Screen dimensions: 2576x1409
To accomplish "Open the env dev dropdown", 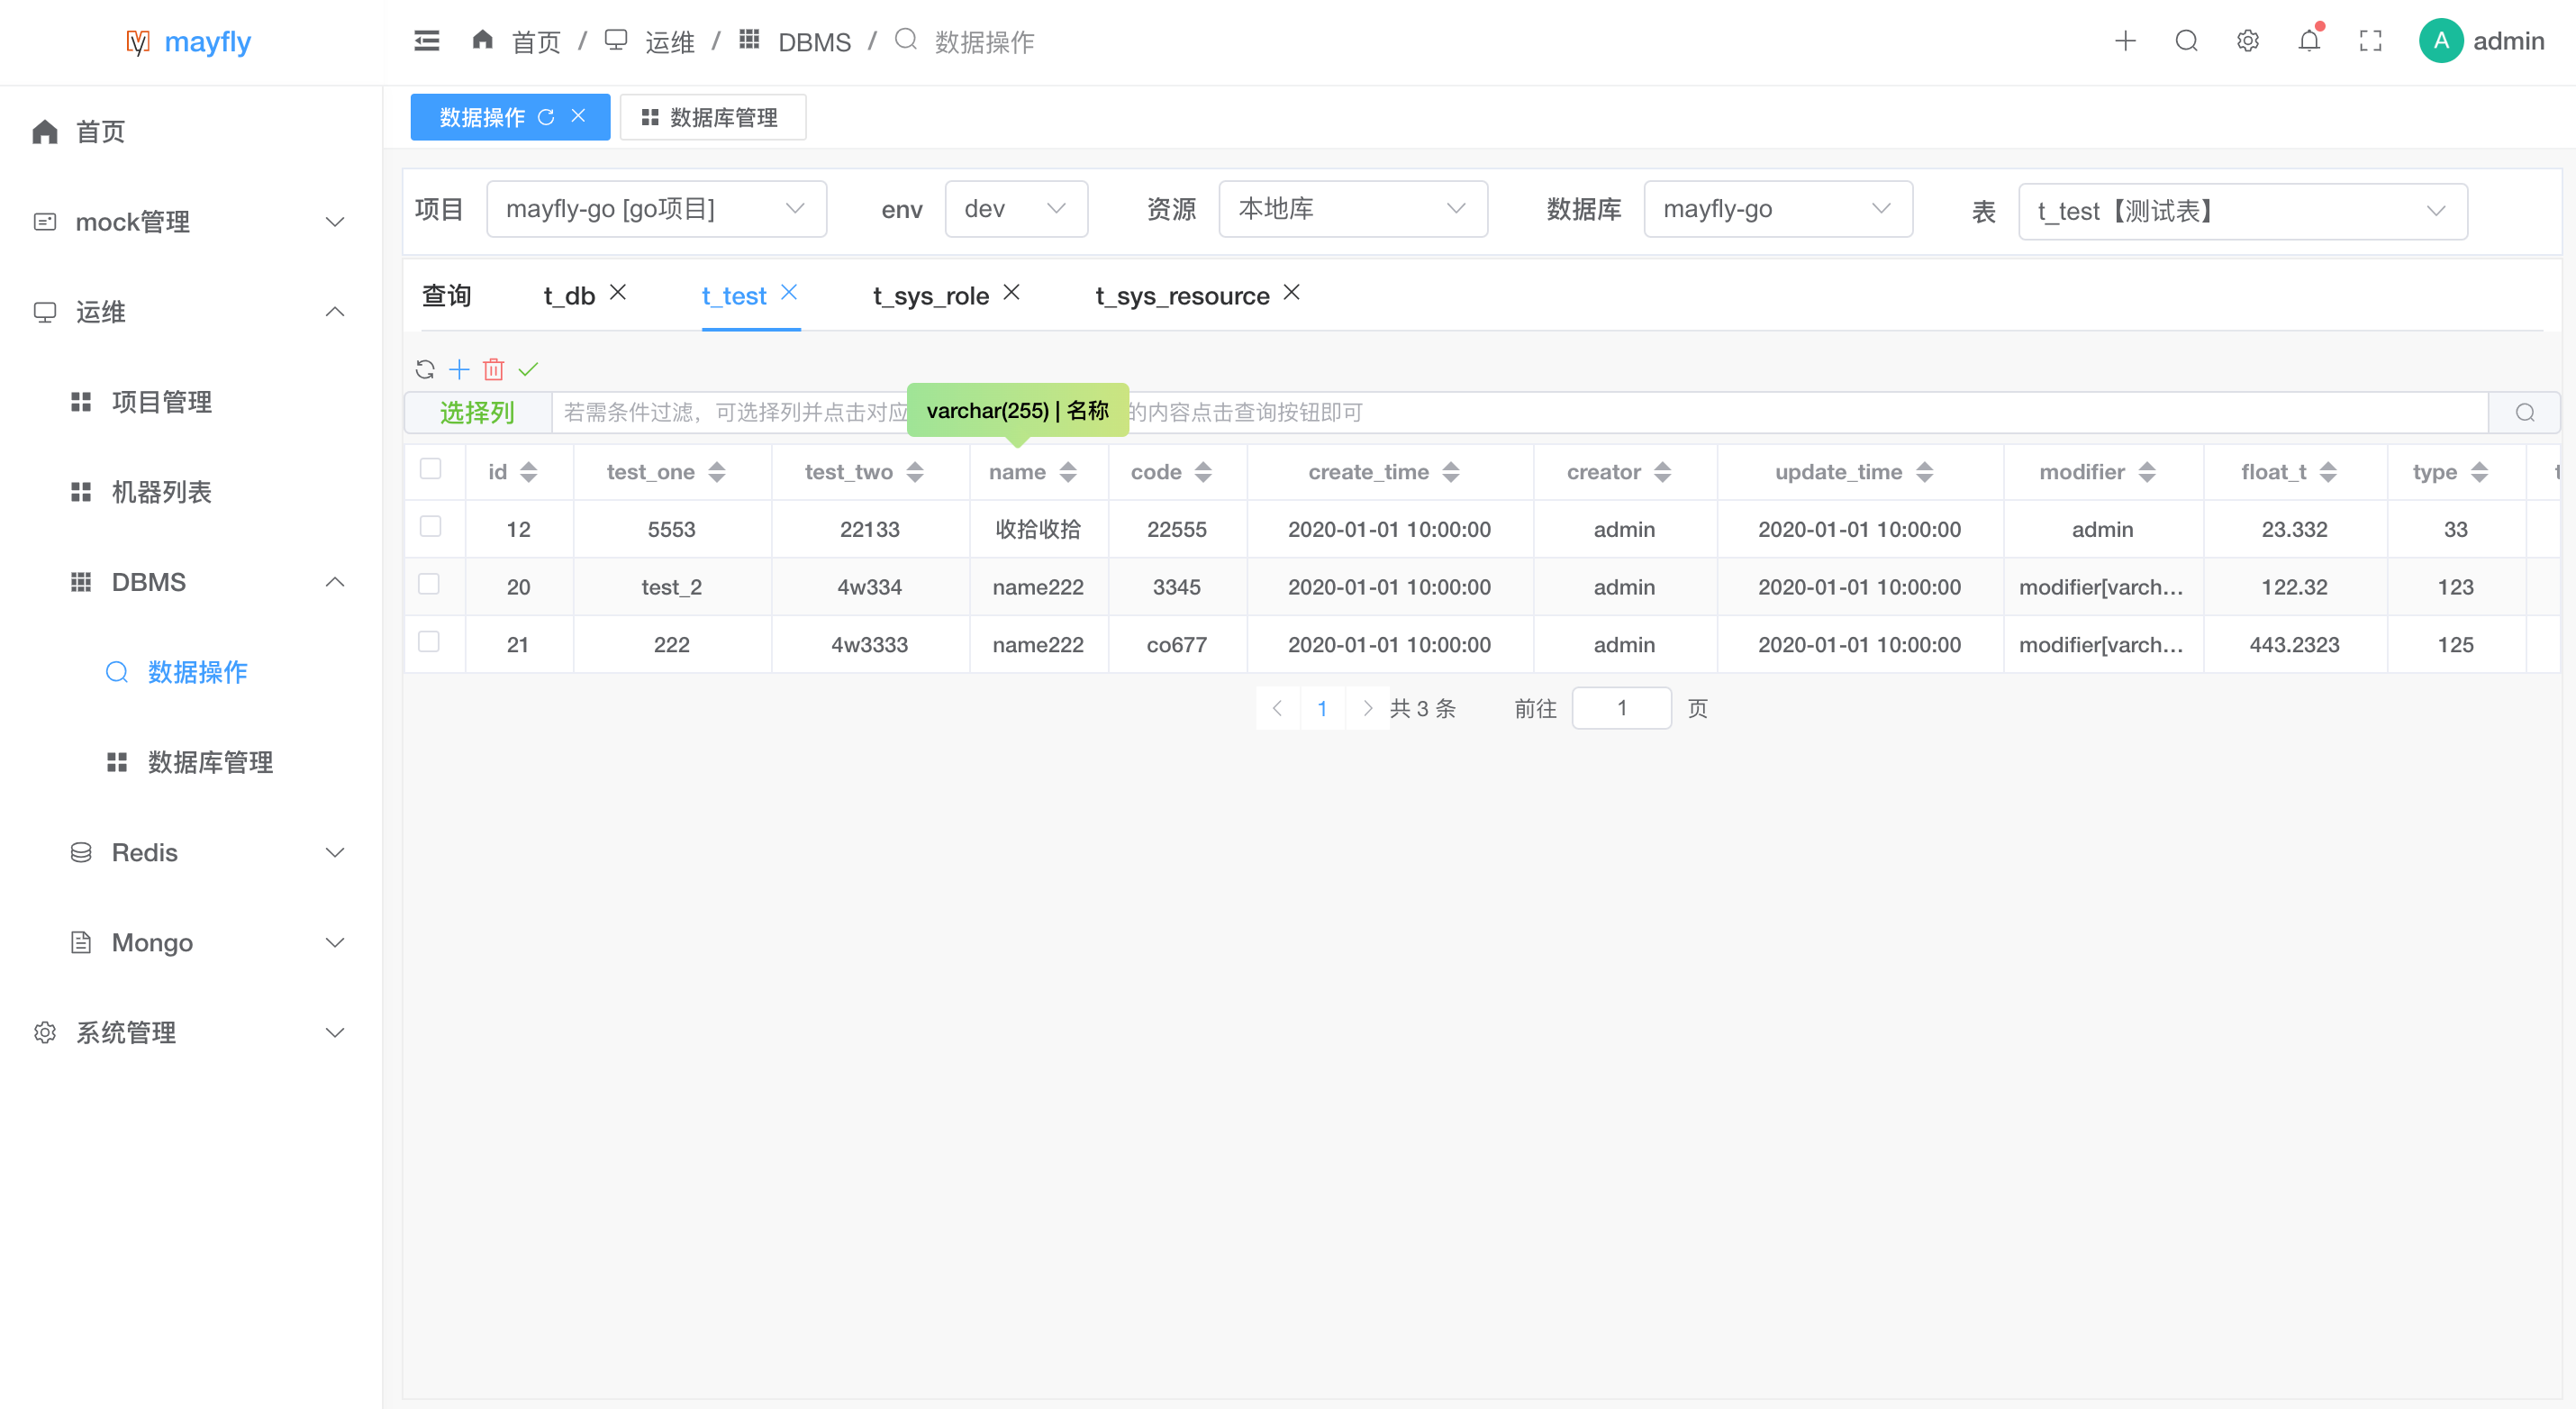I will point(1015,209).
